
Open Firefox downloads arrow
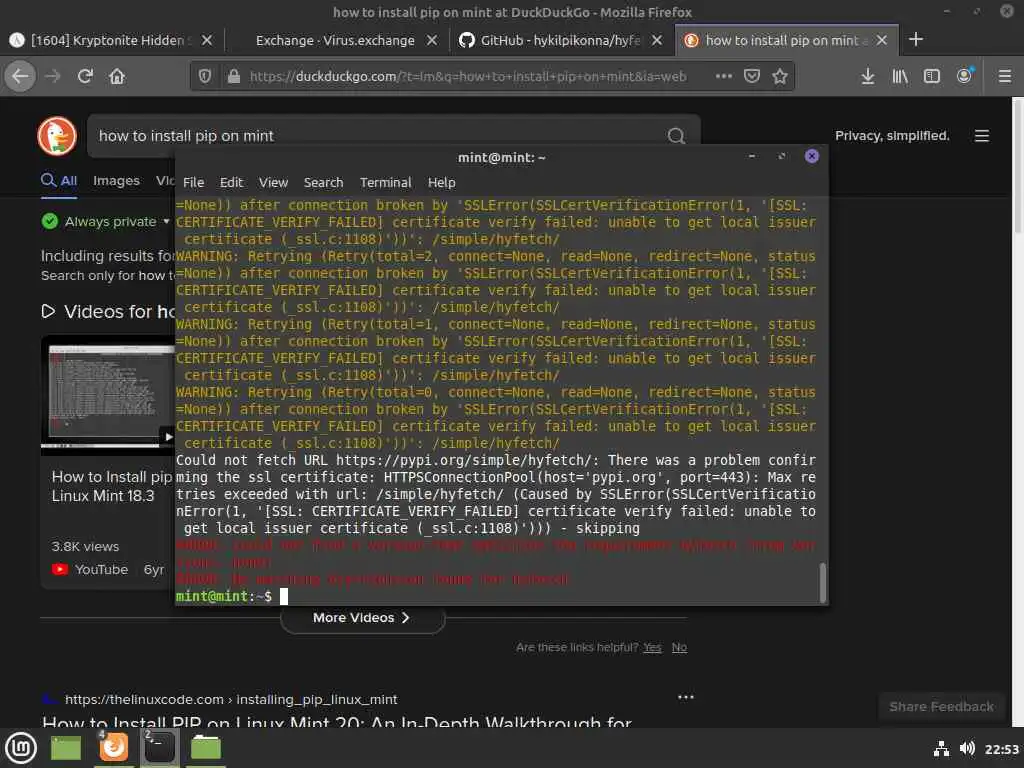867,76
